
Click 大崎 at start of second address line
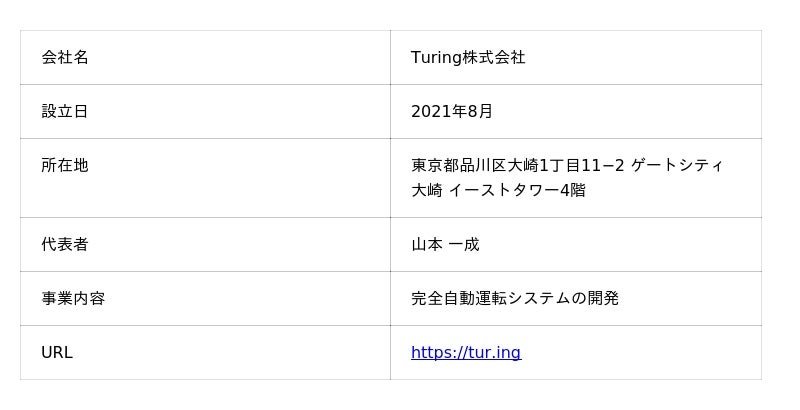coord(426,190)
